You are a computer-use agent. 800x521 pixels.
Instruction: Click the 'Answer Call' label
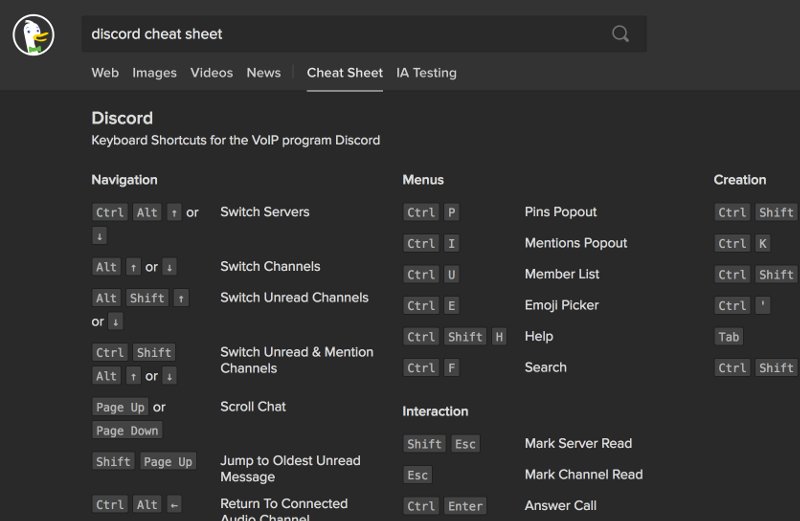(x=561, y=506)
